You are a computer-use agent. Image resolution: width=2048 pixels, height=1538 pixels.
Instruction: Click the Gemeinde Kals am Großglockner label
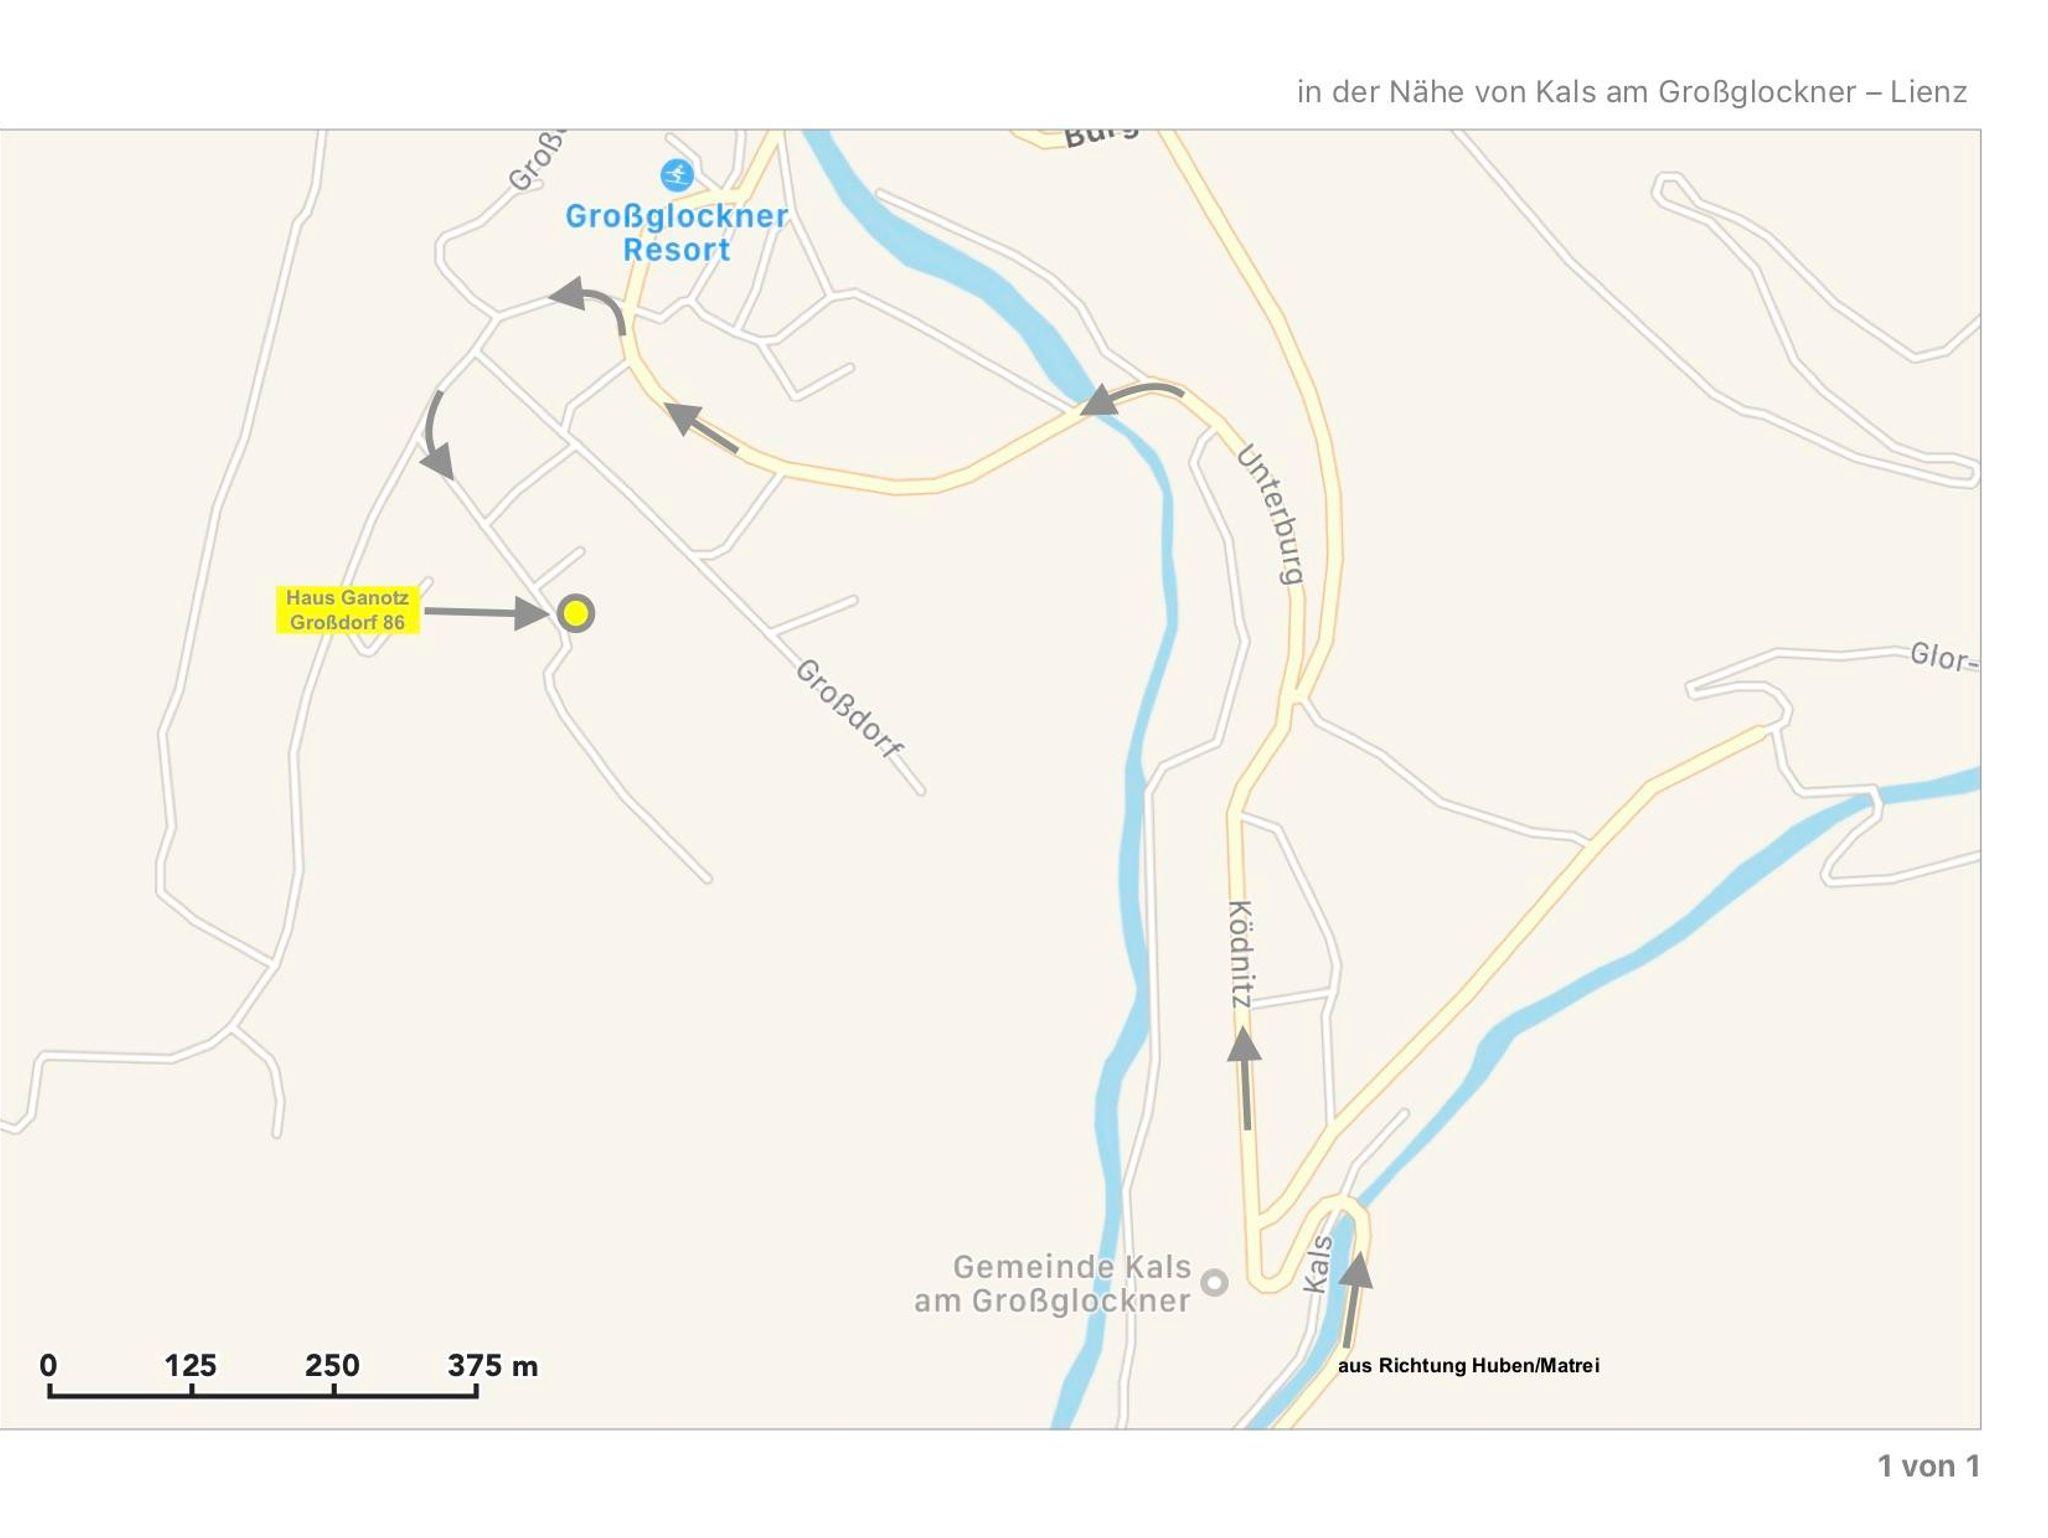click(x=1052, y=1284)
